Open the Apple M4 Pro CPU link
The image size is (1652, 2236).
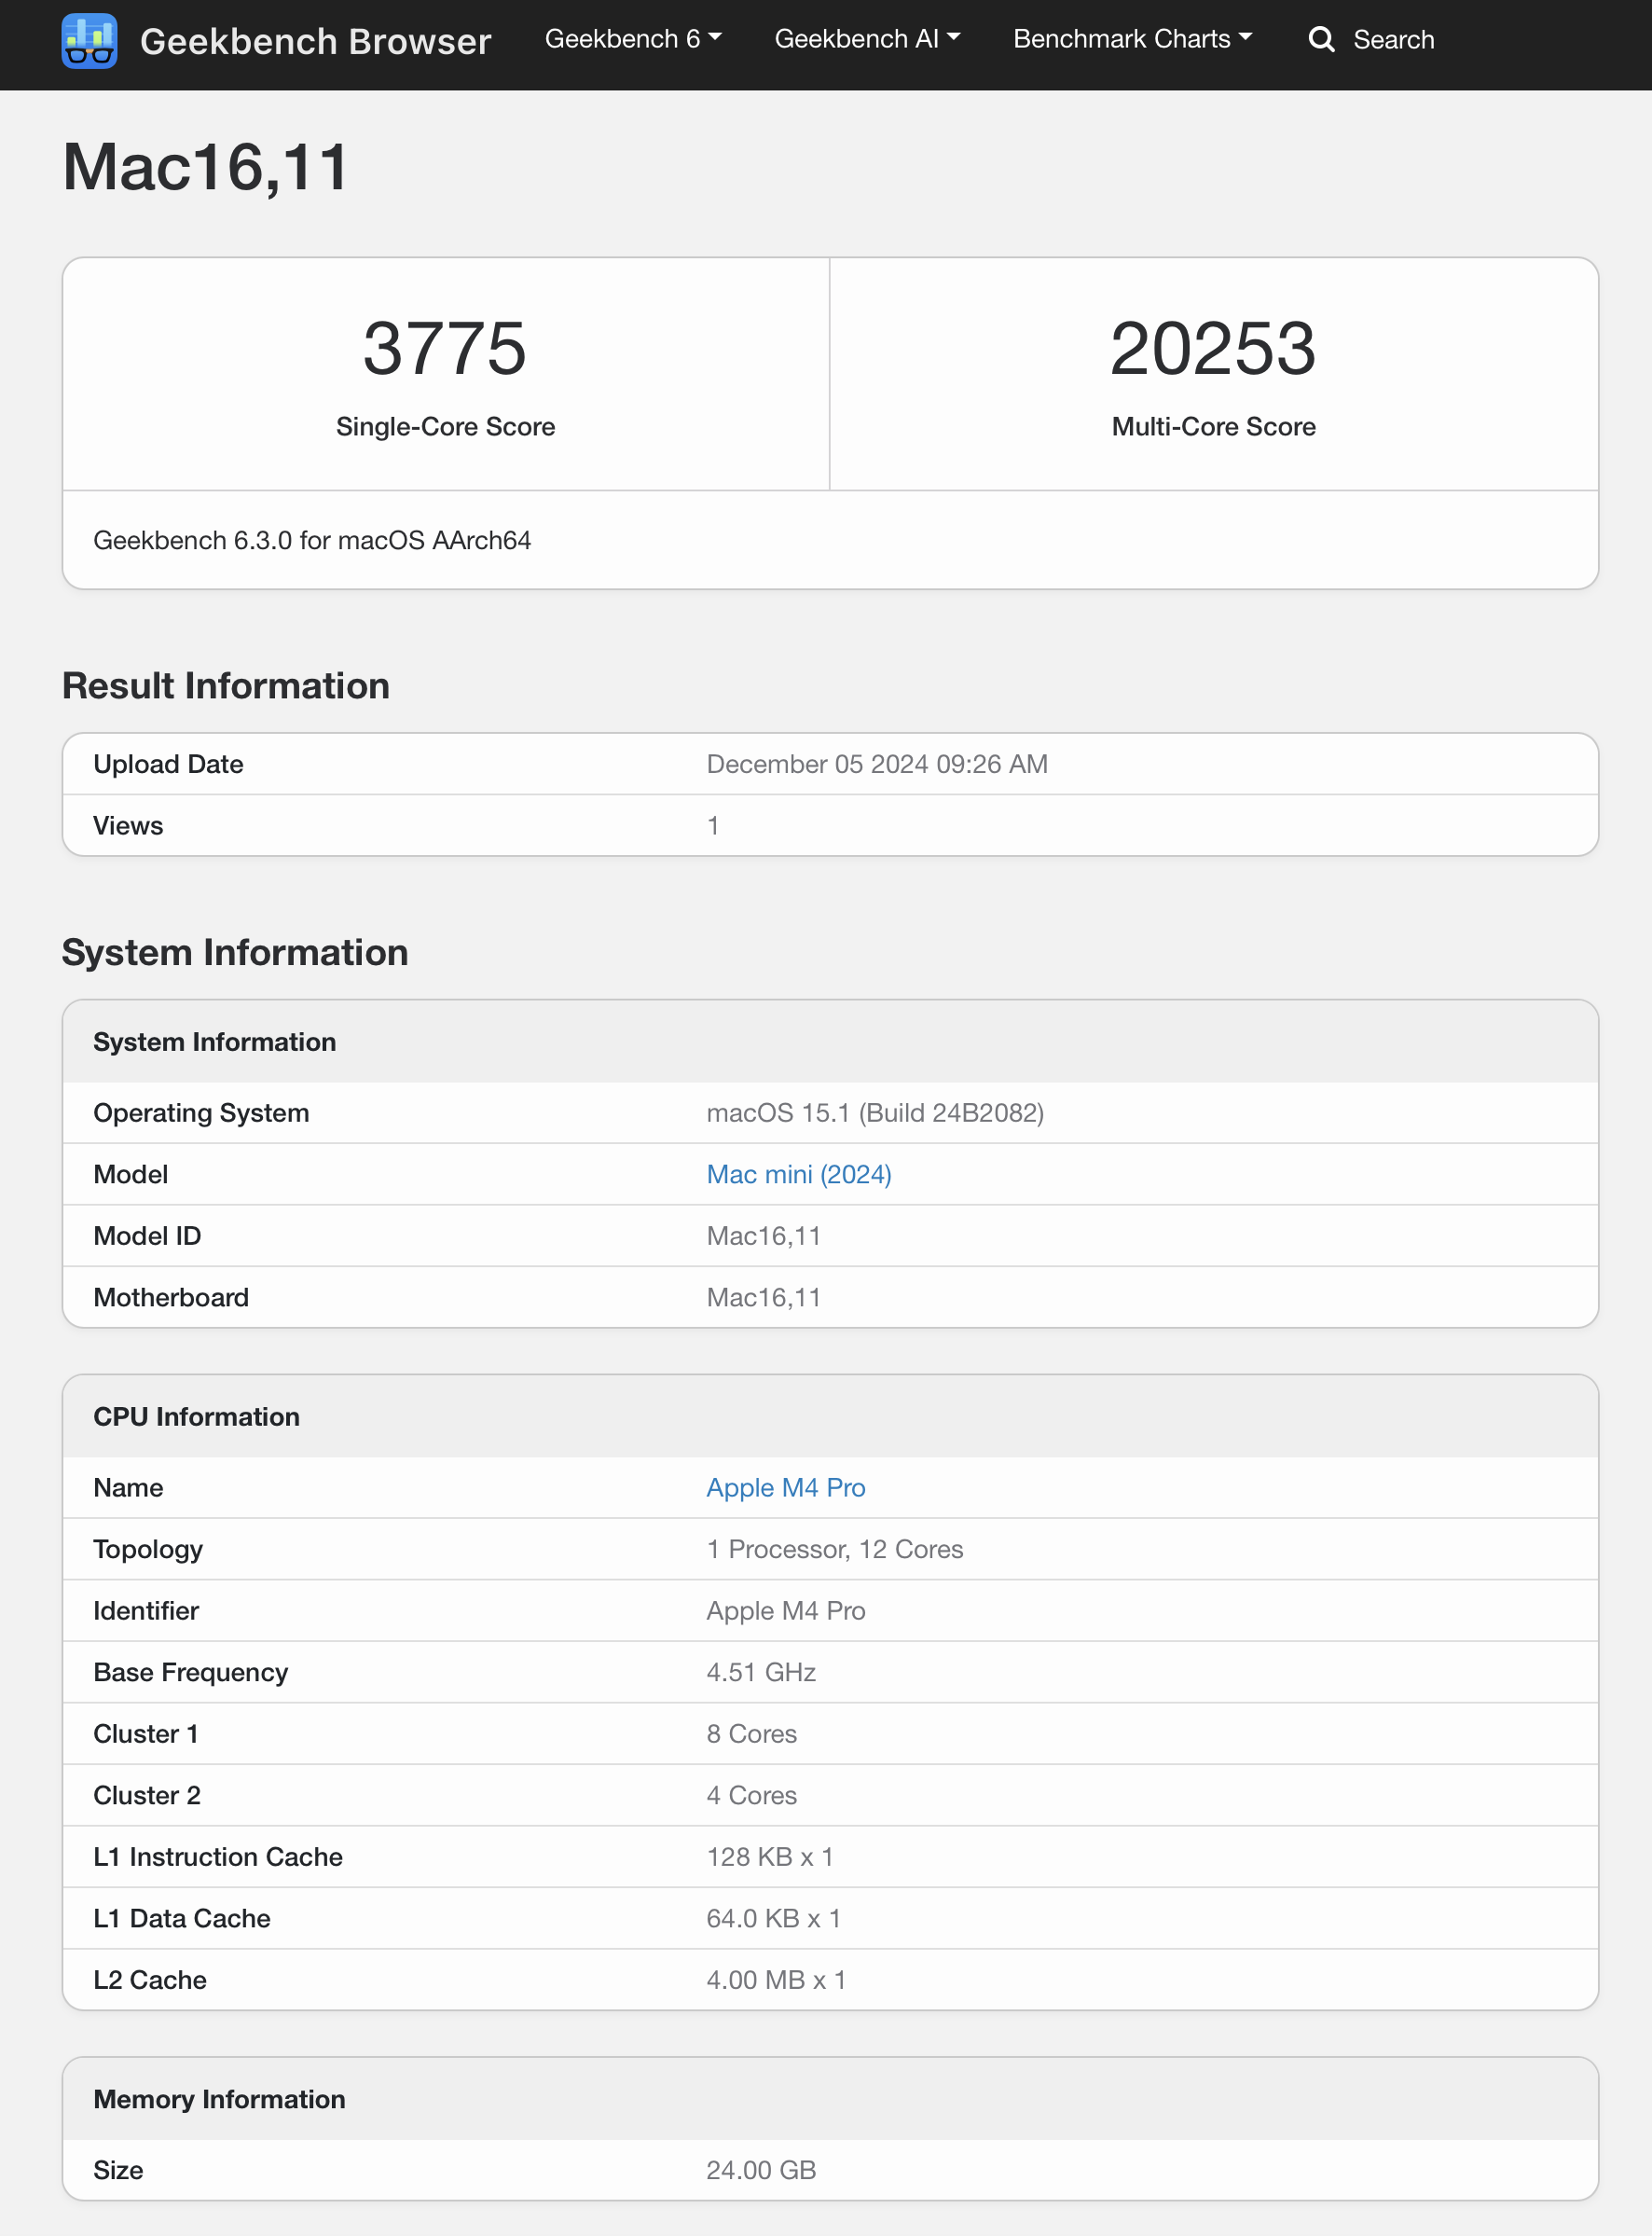coord(786,1487)
